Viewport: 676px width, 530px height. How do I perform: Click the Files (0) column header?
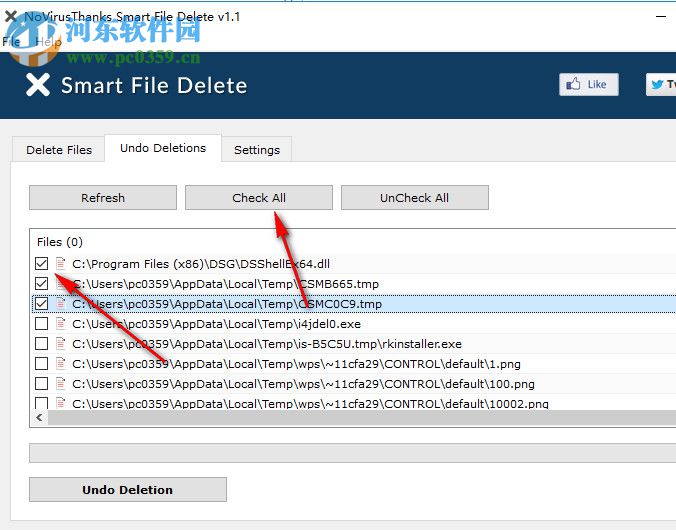tap(59, 242)
